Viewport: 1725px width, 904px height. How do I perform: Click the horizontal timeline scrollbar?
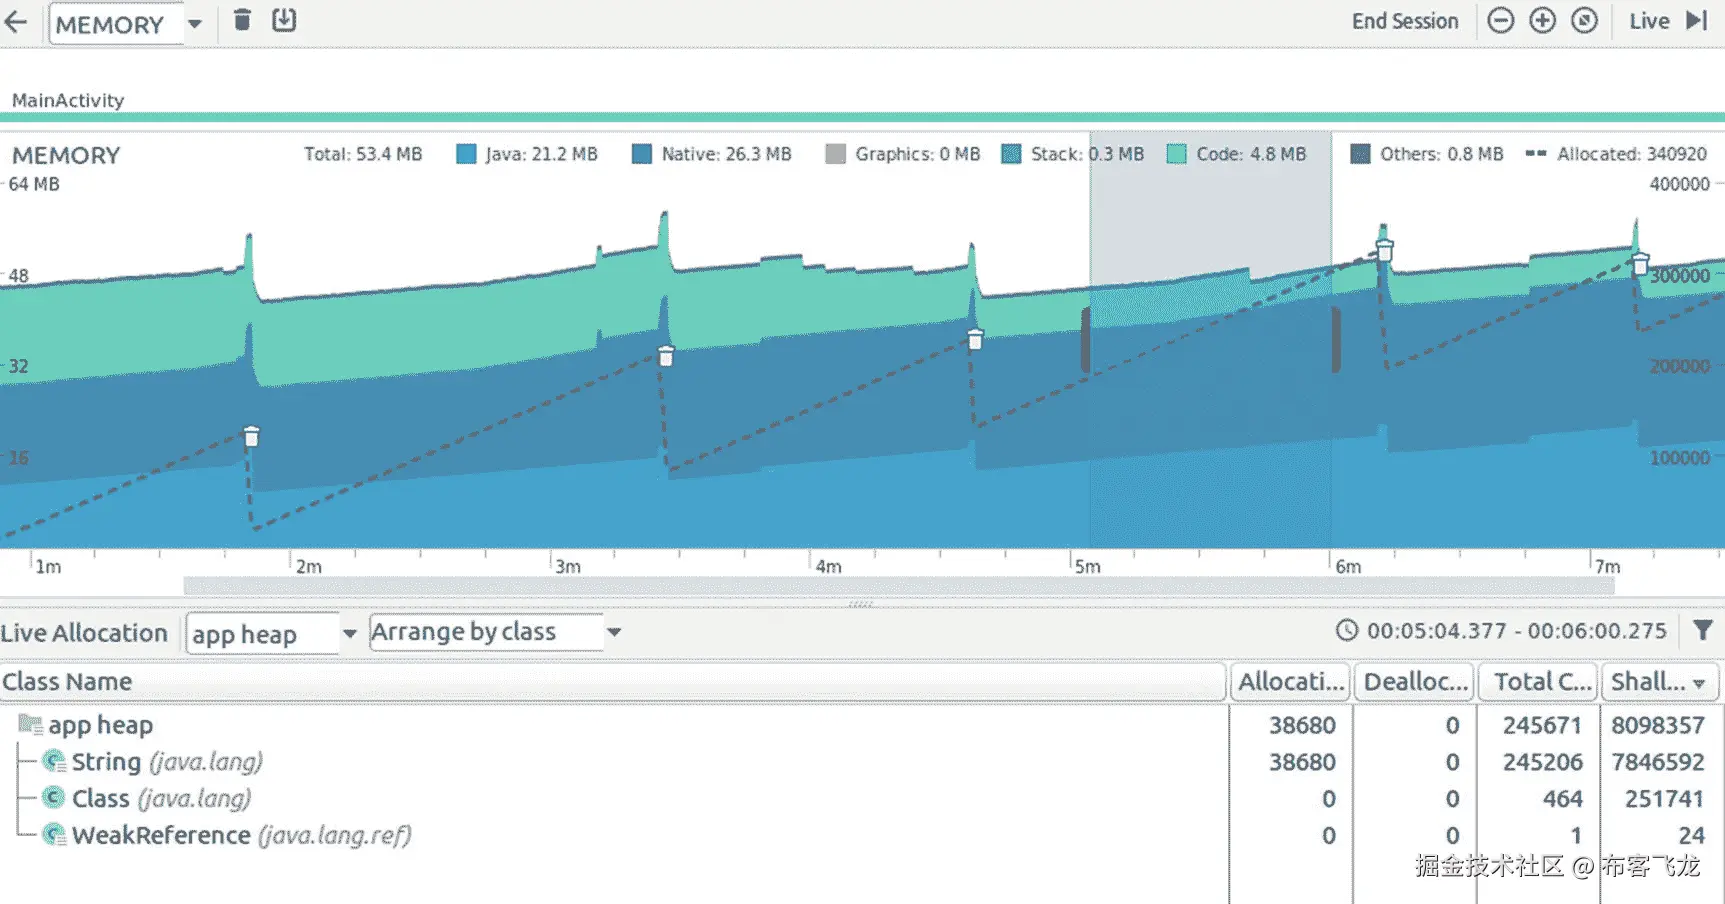[x=898, y=586]
